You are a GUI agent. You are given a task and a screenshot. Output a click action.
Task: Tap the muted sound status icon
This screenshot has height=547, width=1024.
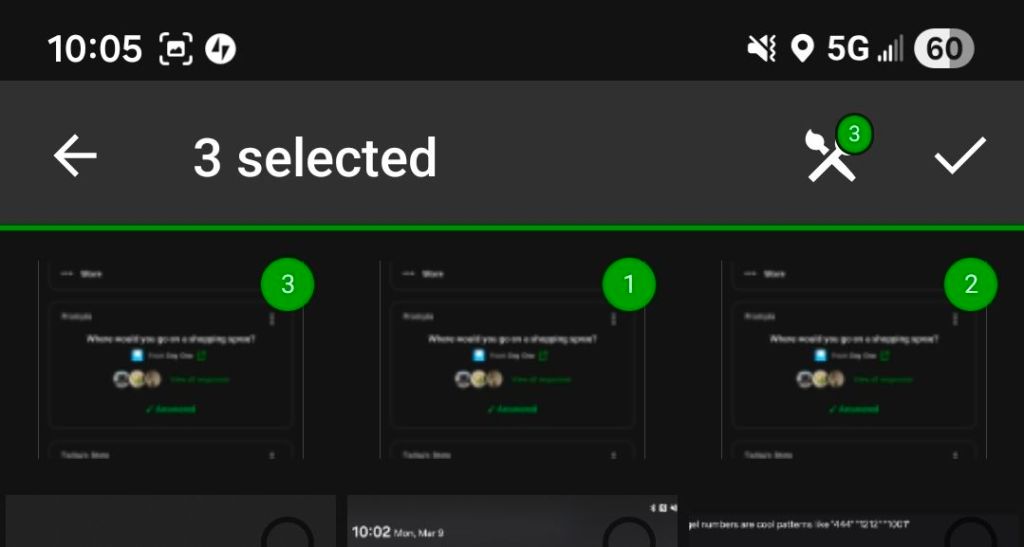763,49
